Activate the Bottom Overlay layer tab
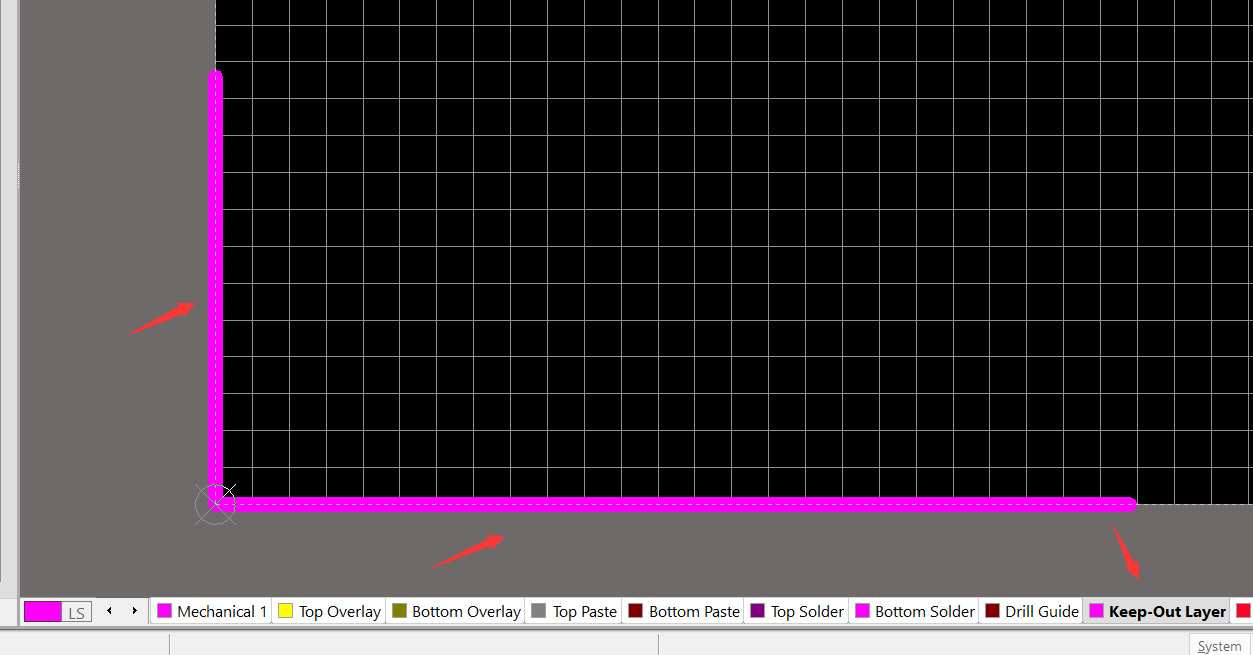The image size is (1253, 655). pyautogui.click(x=455, y=611)
